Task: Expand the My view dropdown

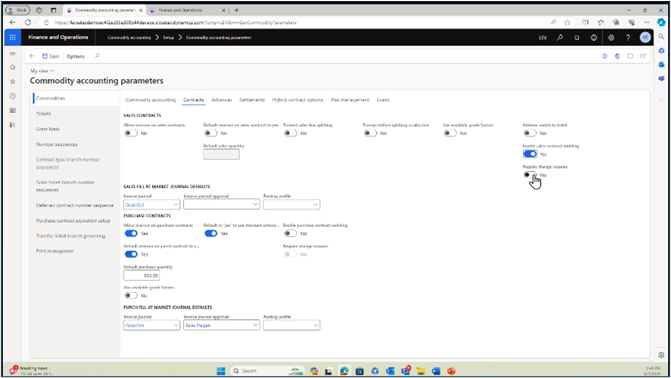Action: (42, 71)
